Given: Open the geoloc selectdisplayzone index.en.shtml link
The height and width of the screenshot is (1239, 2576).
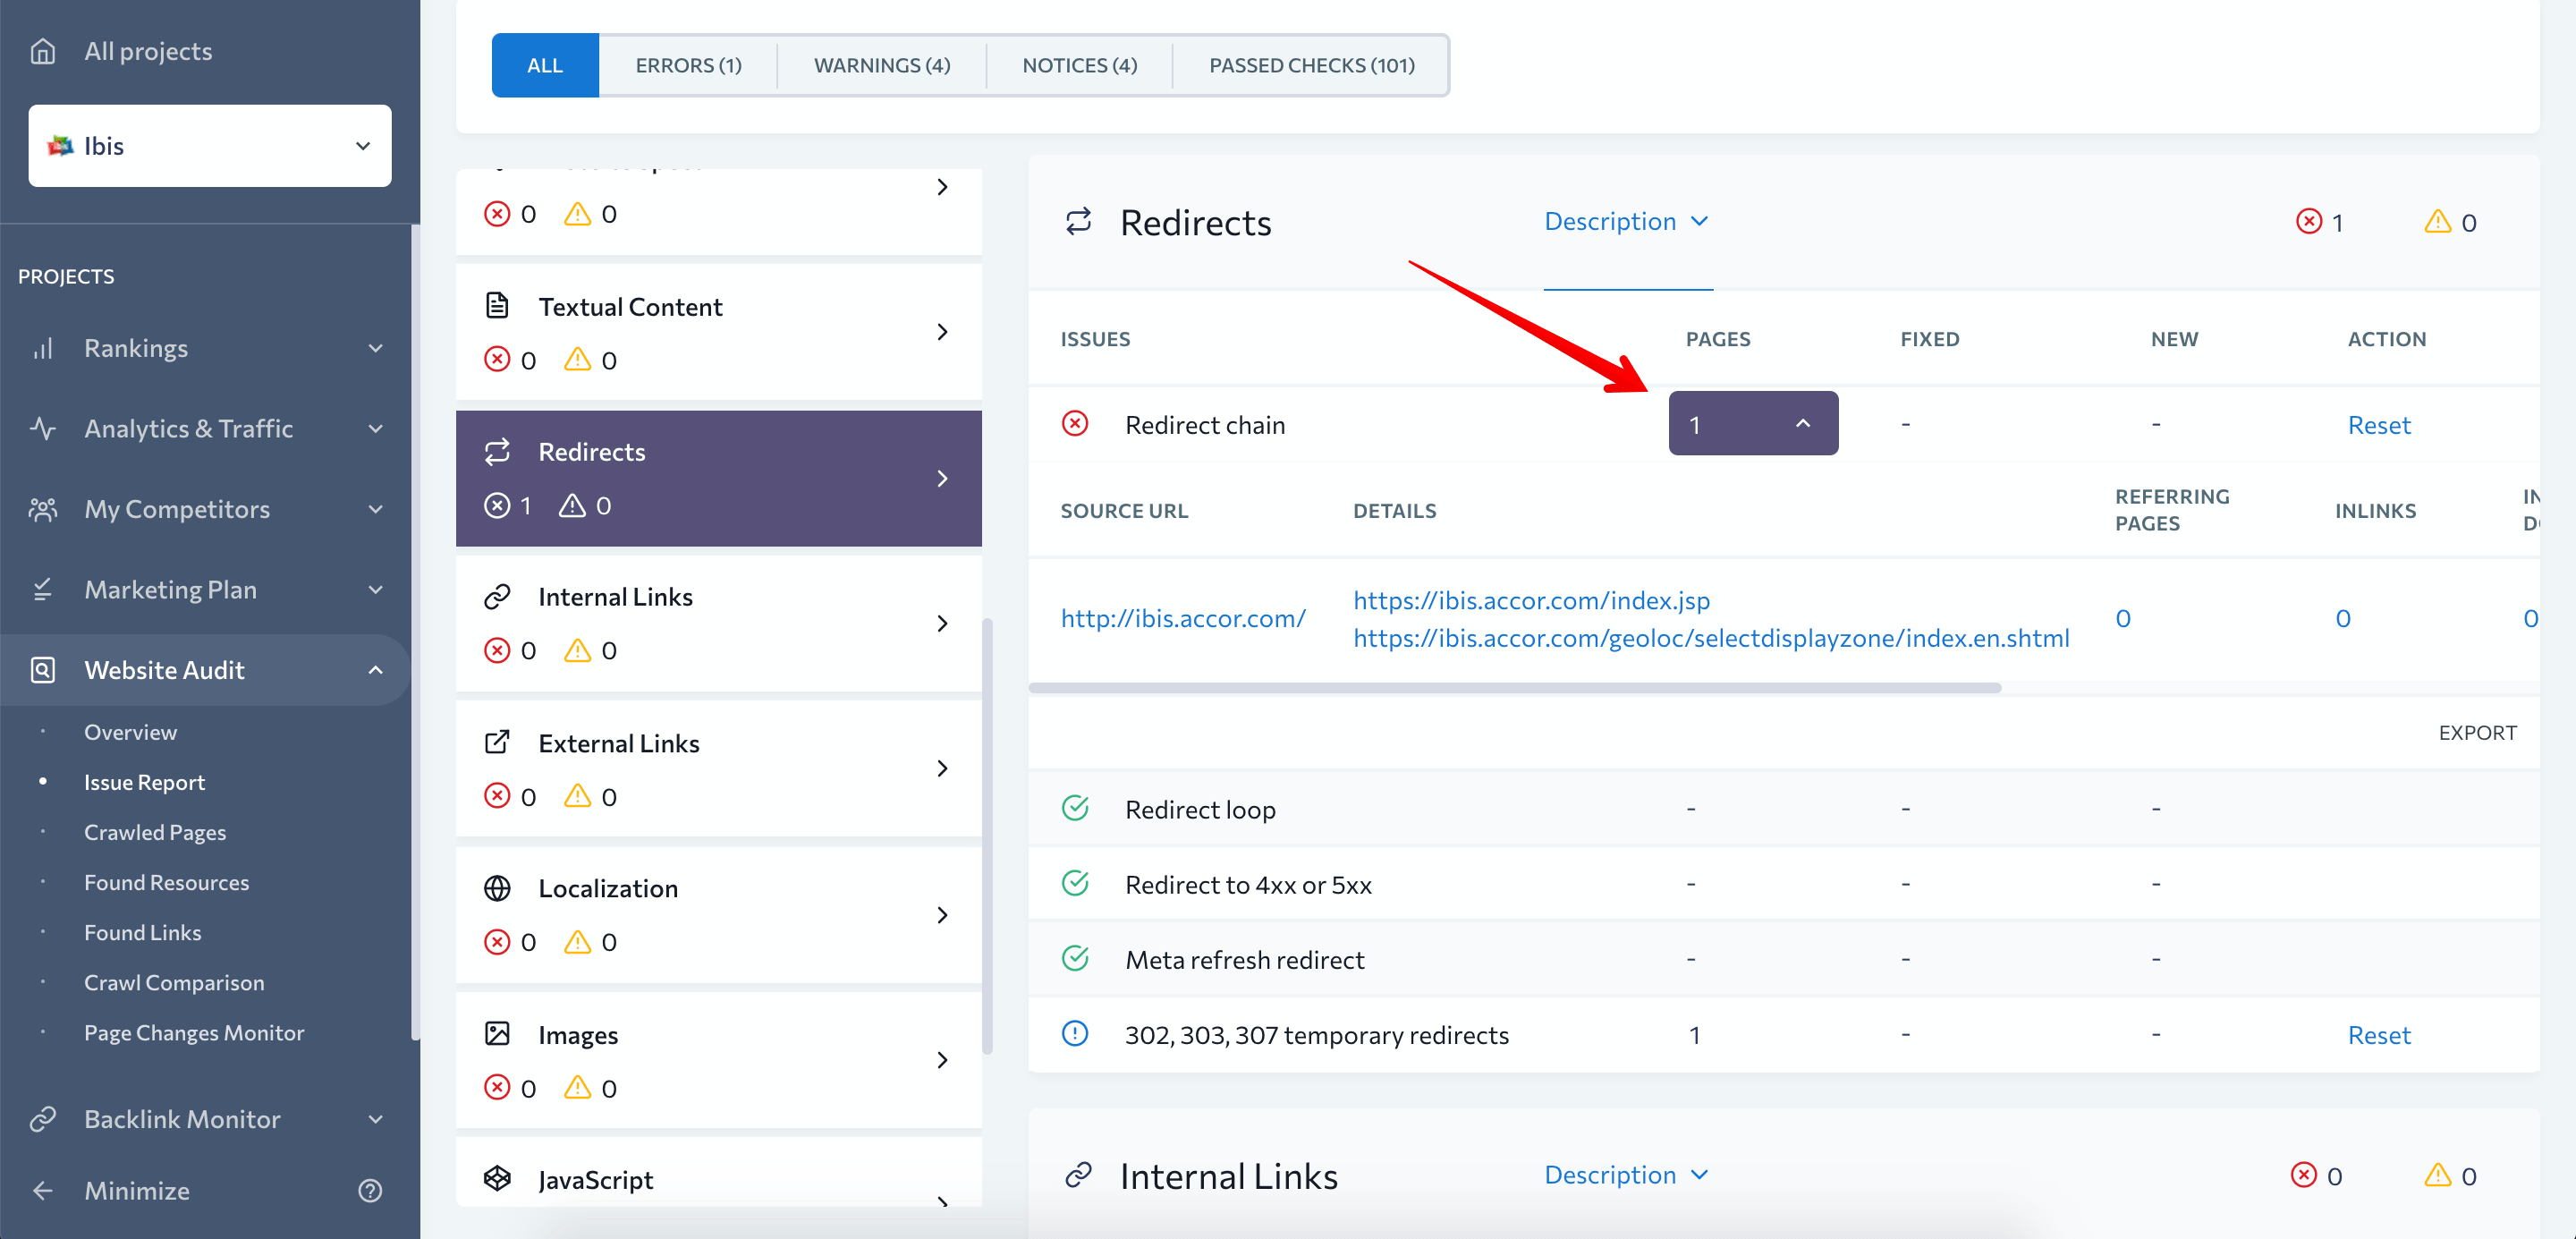Looking at the screenshot, I should (1711, 637).
